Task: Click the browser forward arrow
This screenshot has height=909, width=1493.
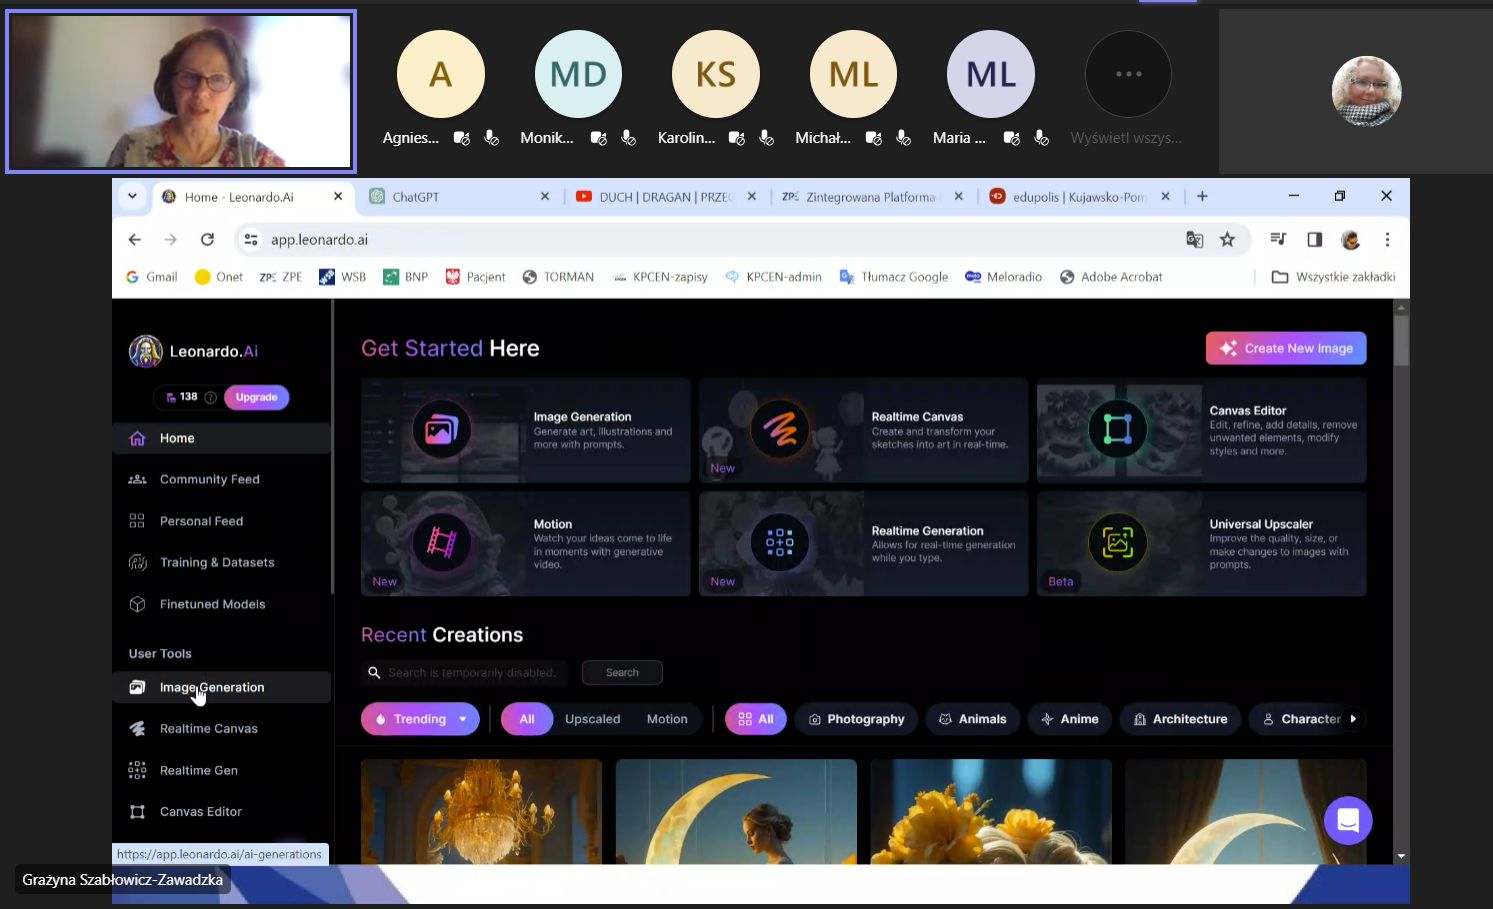Action: (x=171, y=240)
